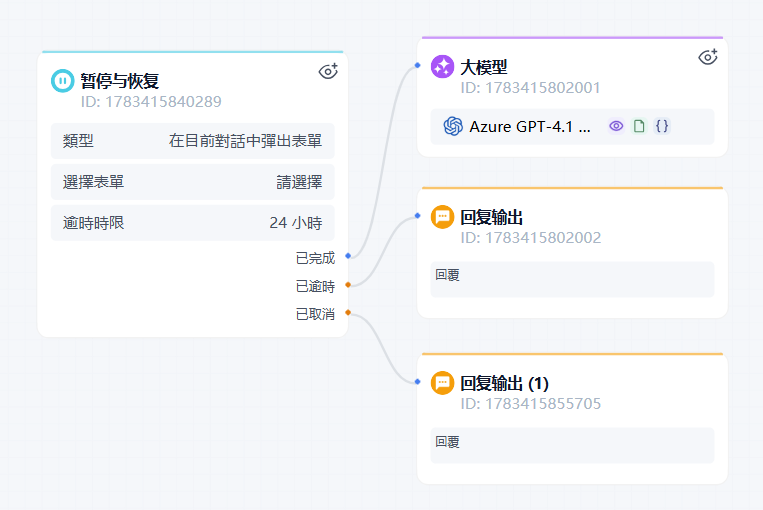This screenshot has width=763, height=510.
Task: Click the 回覆 field in 回复输出 node
Action: point(572,279)
